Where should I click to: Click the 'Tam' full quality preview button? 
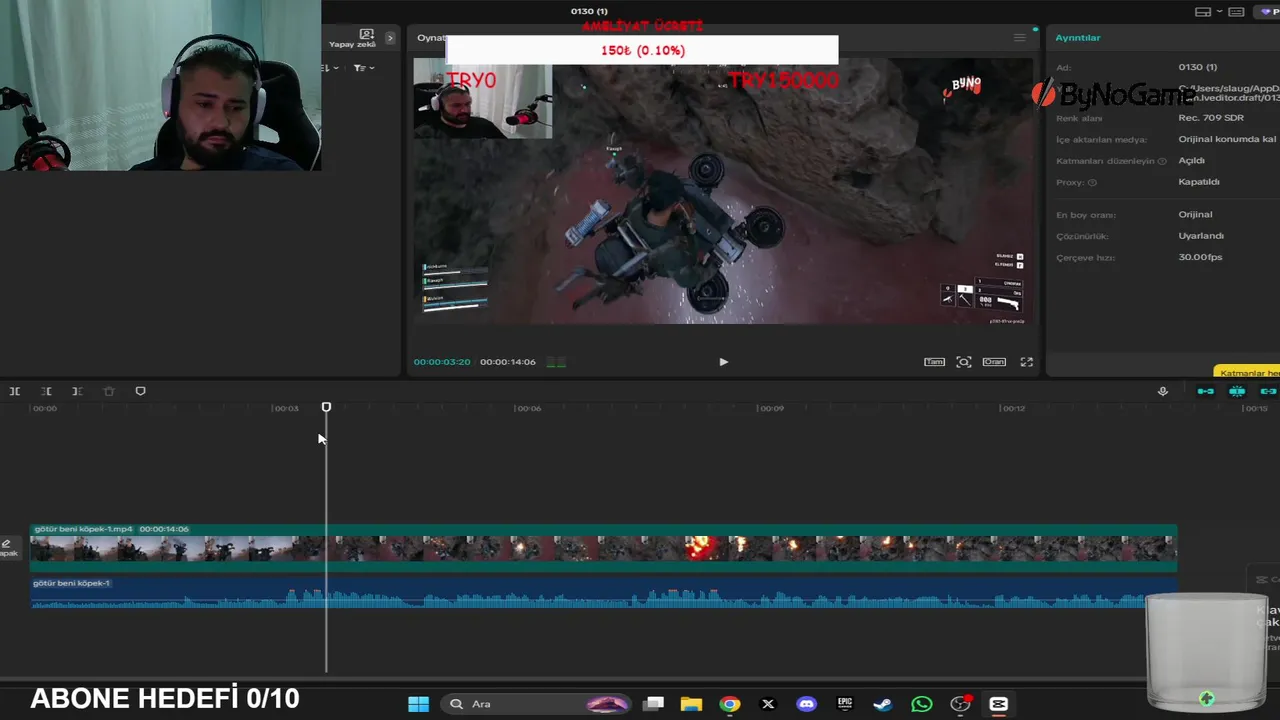(x=934, y=362)
